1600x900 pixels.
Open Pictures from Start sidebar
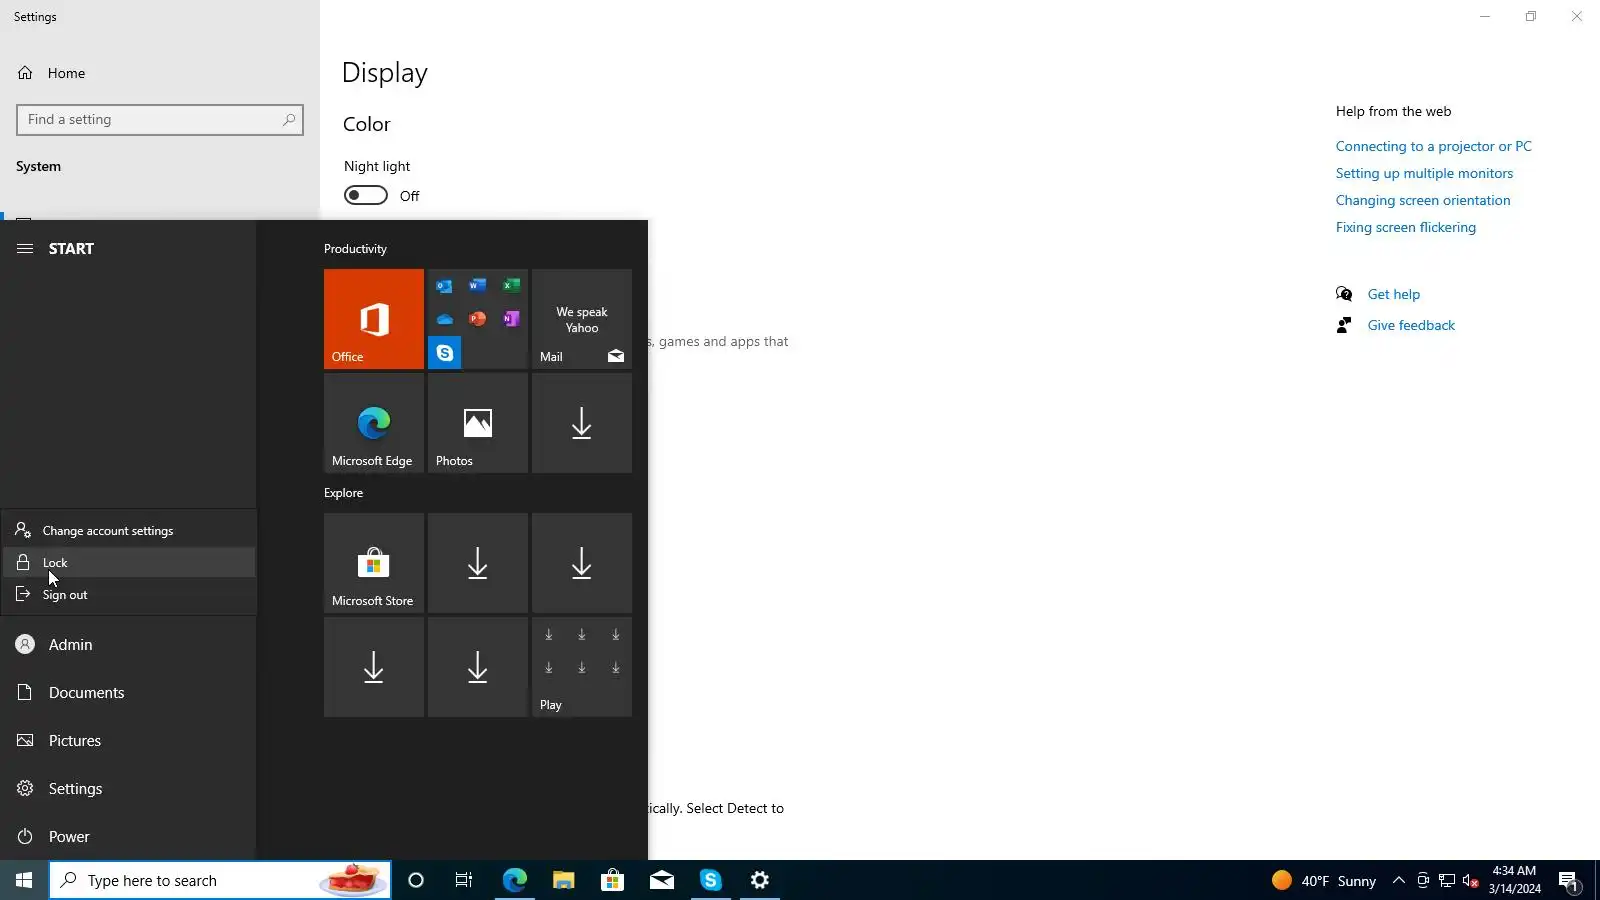point(128,741)
